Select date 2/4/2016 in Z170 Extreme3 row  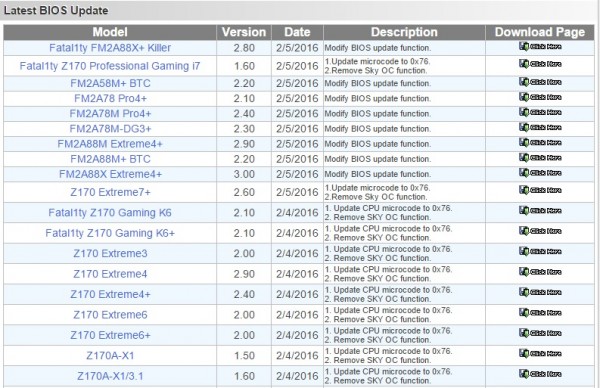pyautogui.click(x=297, y=253)
